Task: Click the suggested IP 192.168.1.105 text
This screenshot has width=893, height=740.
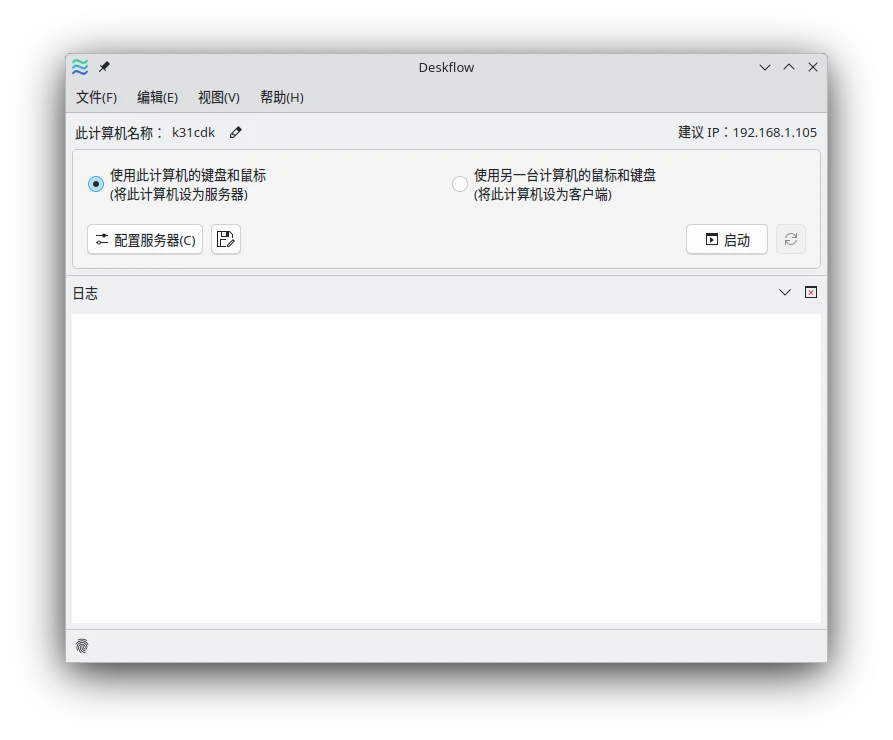Action: pyautogui.click(x=774, y=132)
